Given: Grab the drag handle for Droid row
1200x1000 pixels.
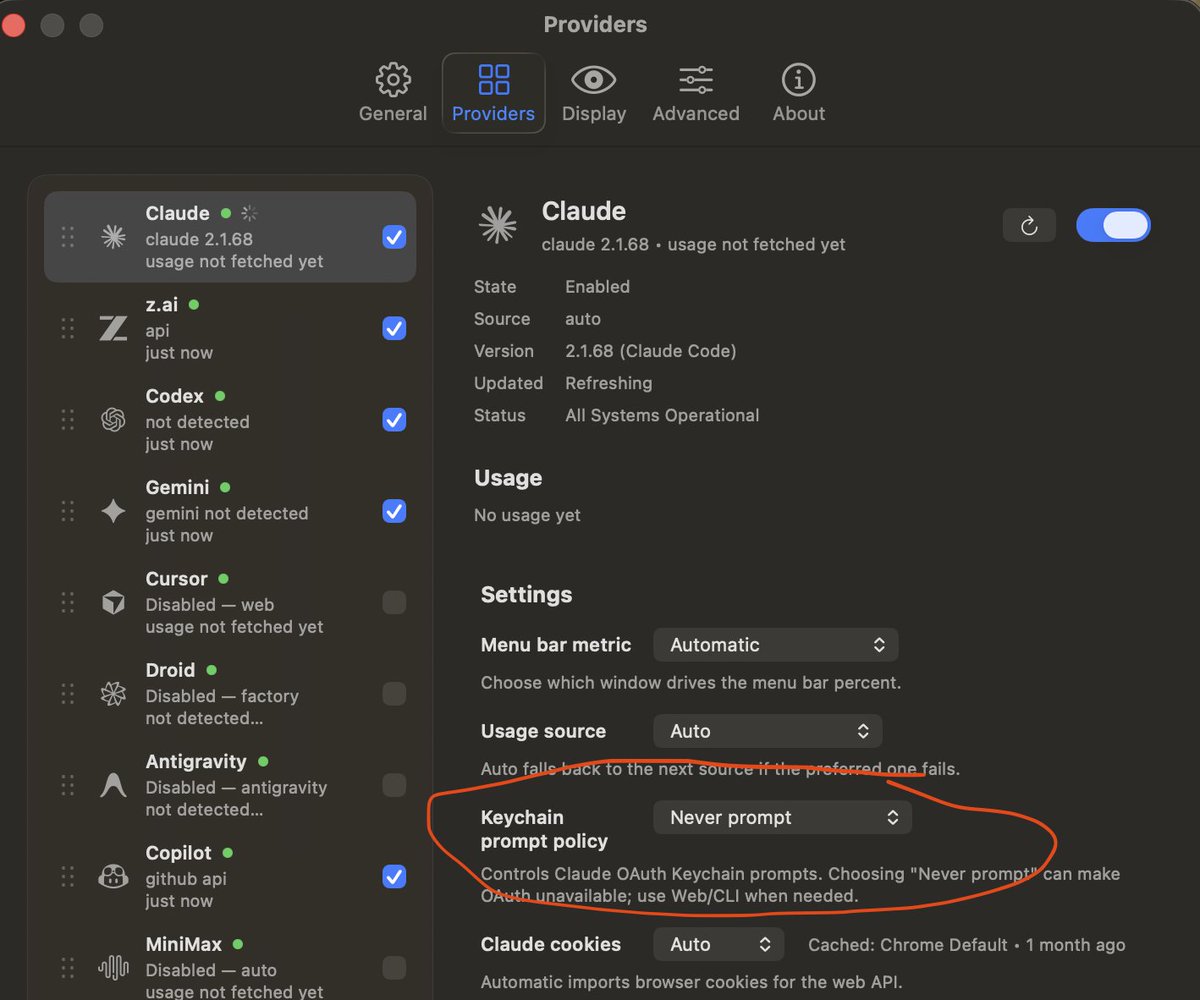Looking at the screenshot, I should click(x=67, y=694).
